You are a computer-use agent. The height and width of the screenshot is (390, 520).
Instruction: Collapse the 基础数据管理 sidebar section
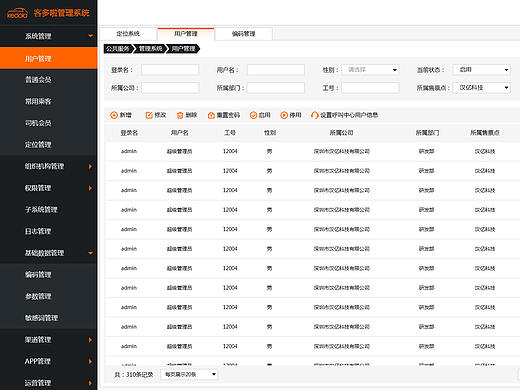click(x=90, y=253)
